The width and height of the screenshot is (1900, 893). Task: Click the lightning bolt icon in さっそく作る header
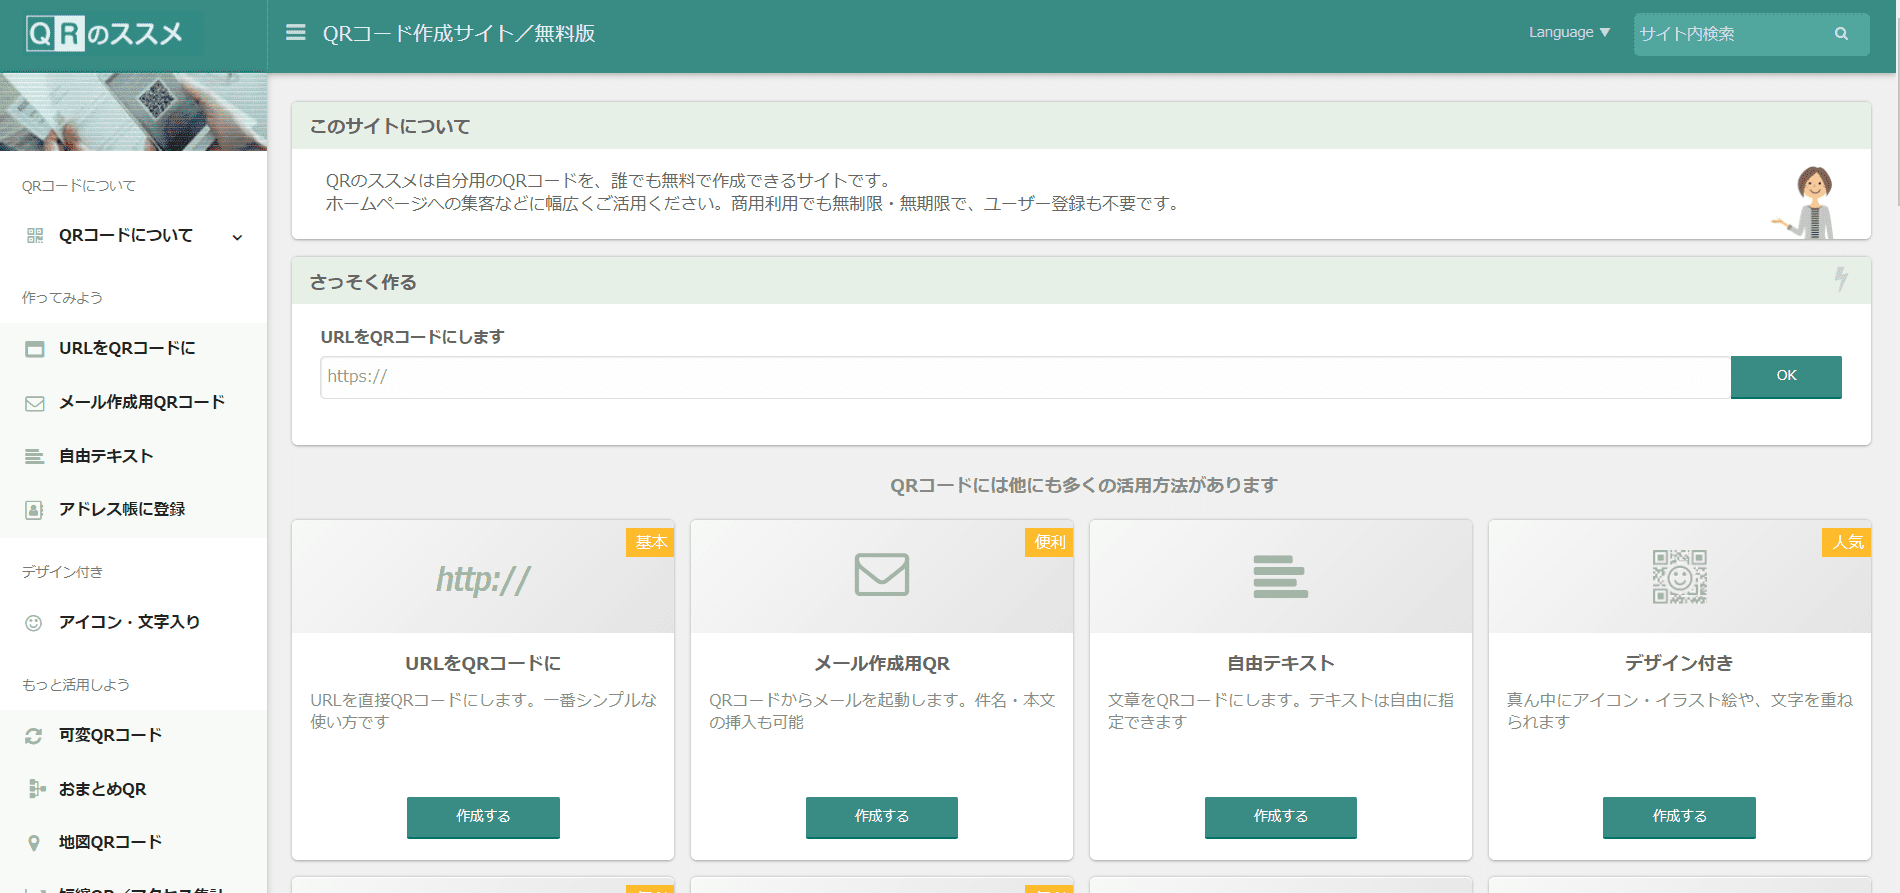(1840, 279)
